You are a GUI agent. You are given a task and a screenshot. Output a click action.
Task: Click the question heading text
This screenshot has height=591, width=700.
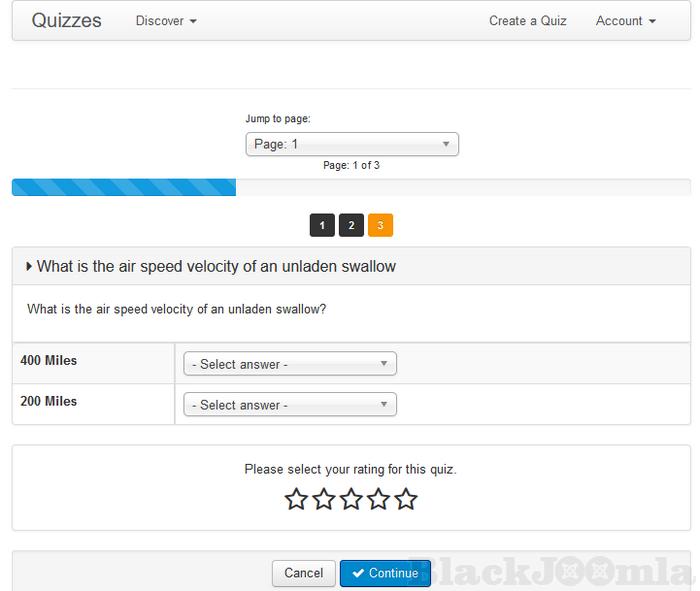coord(216,267)
